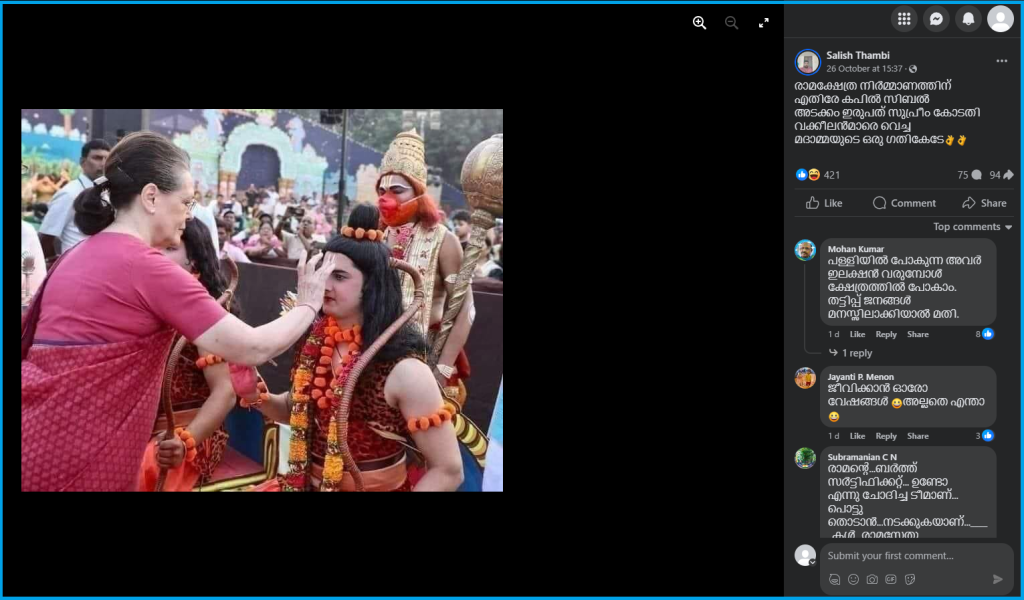Insert avatar sticker in comment
This screenshot has width=1024, height=600.
pos(834,579)
